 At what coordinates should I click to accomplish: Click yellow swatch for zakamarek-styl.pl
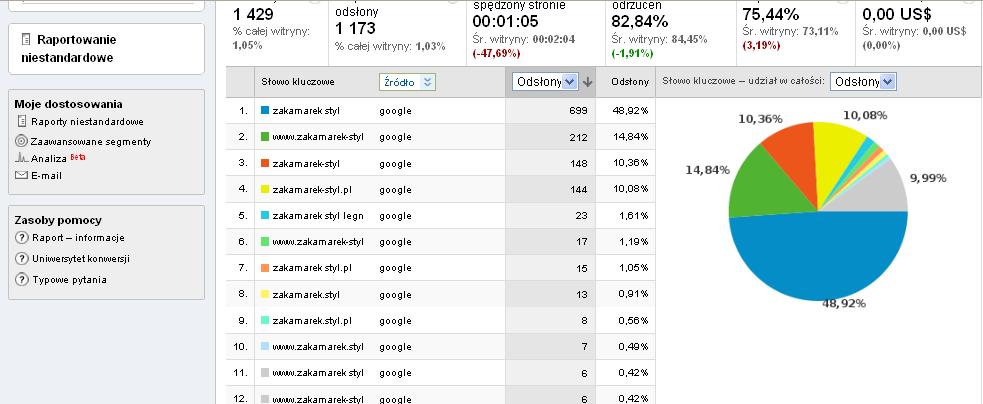click(x=265, y=189)
